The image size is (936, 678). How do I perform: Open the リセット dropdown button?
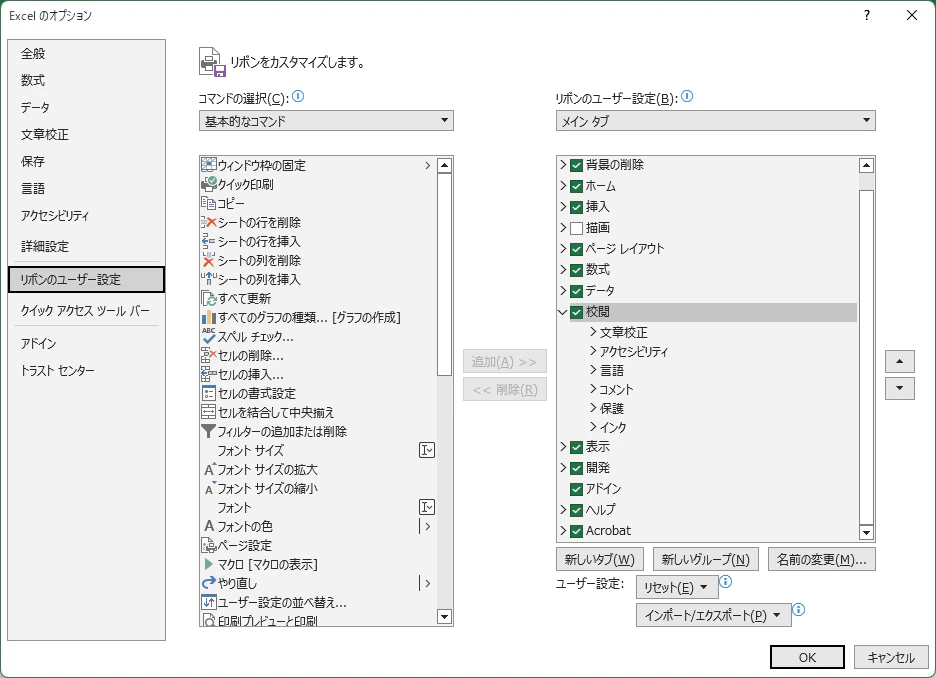click(677, 587)
